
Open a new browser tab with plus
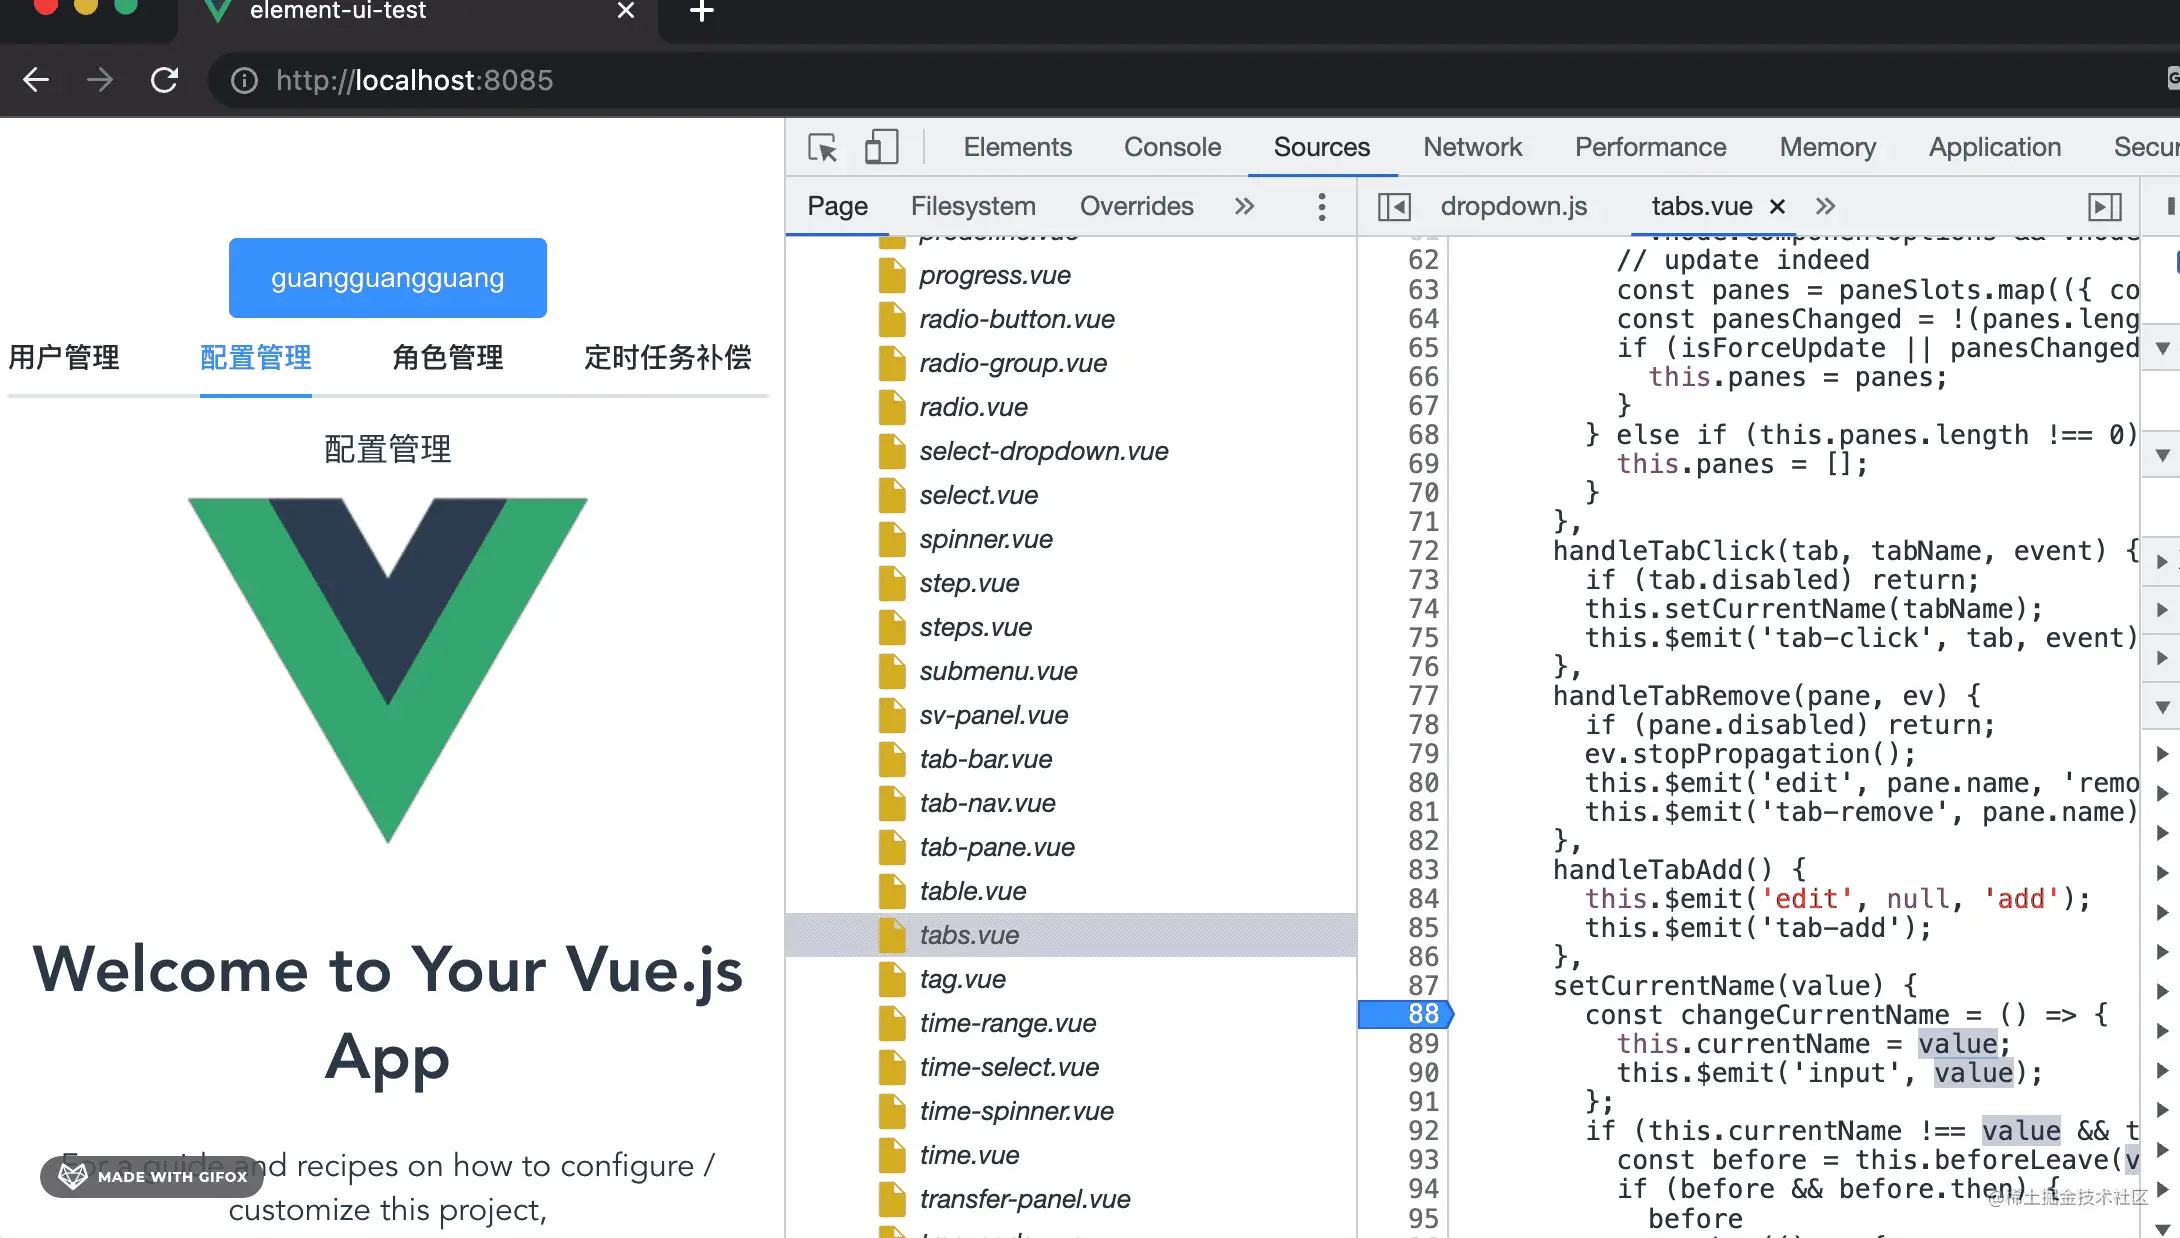pos(702,11)
